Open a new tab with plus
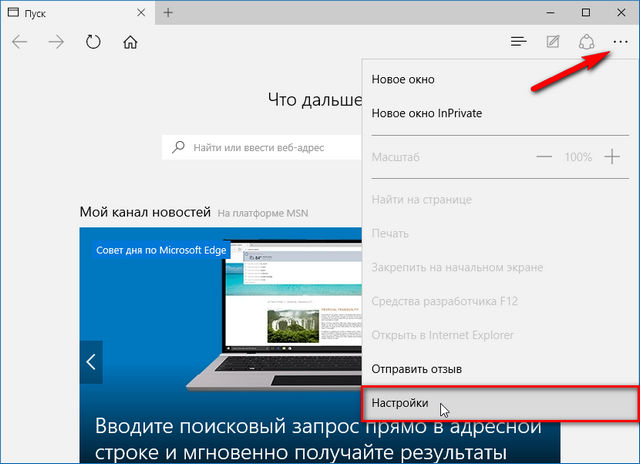Screen dimensions: 640x464 click(168, 13)
